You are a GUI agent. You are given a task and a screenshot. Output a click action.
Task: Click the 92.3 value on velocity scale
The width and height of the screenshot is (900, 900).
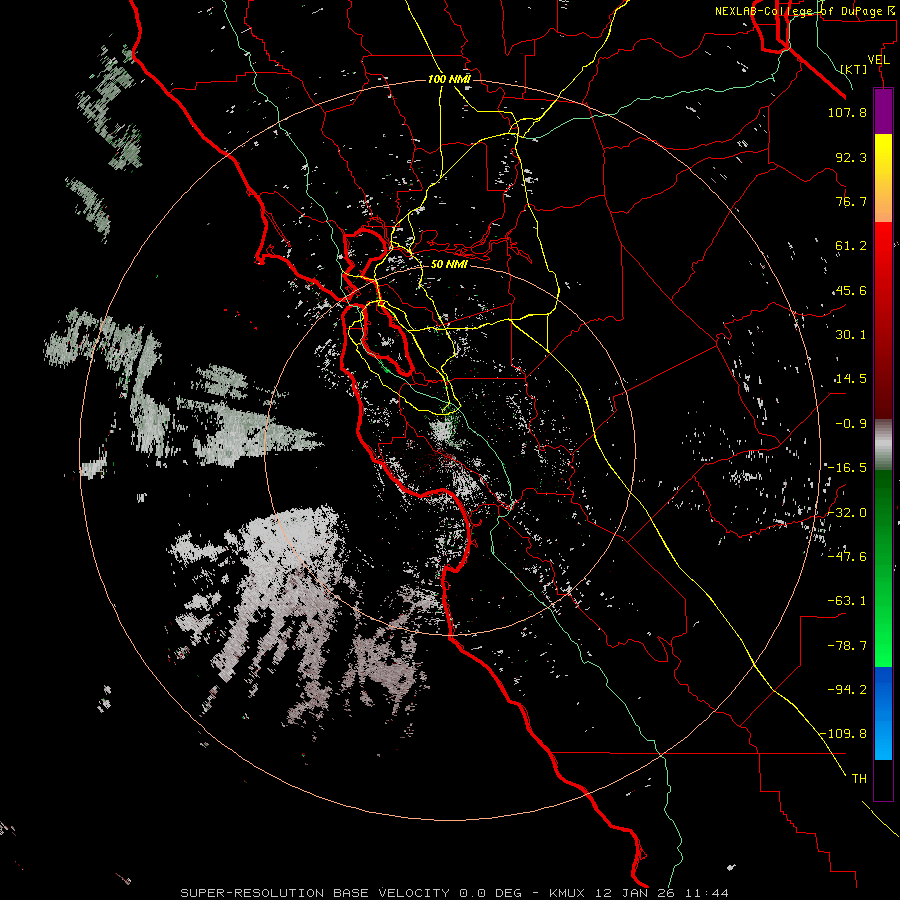851,157
